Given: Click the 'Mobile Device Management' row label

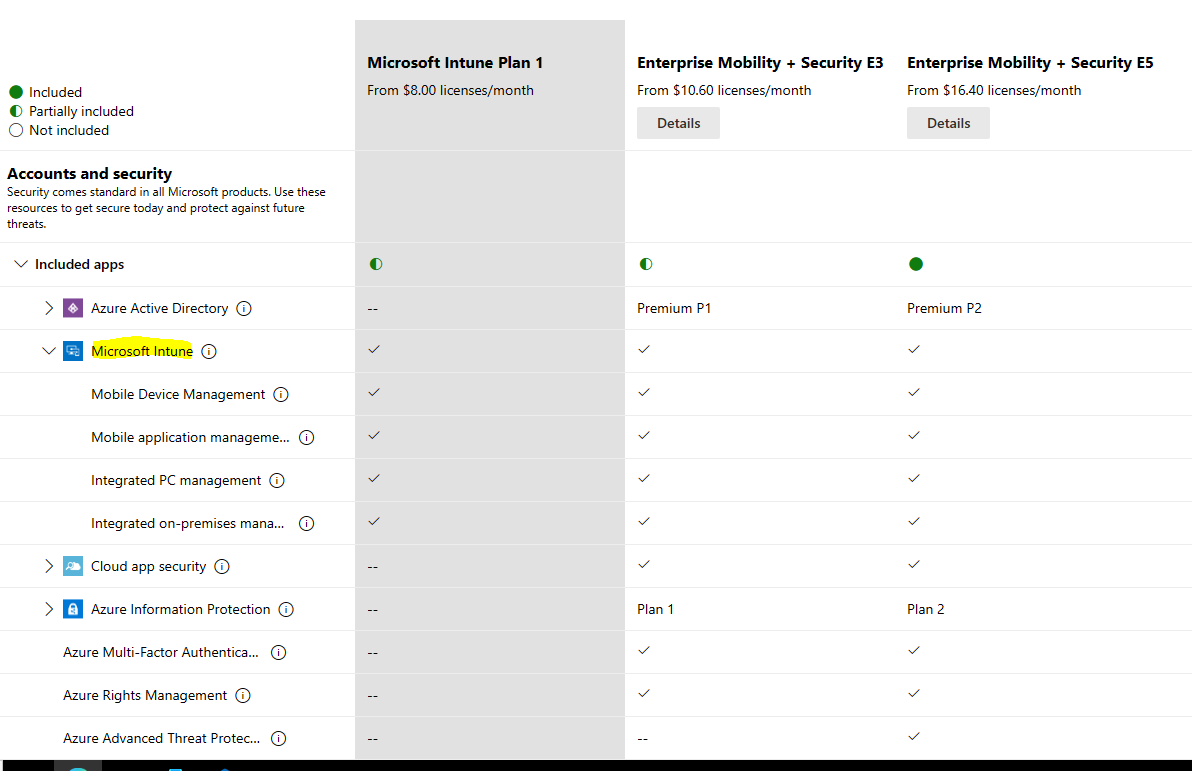Looking at the screenshot, I should (x=178, y=395).
